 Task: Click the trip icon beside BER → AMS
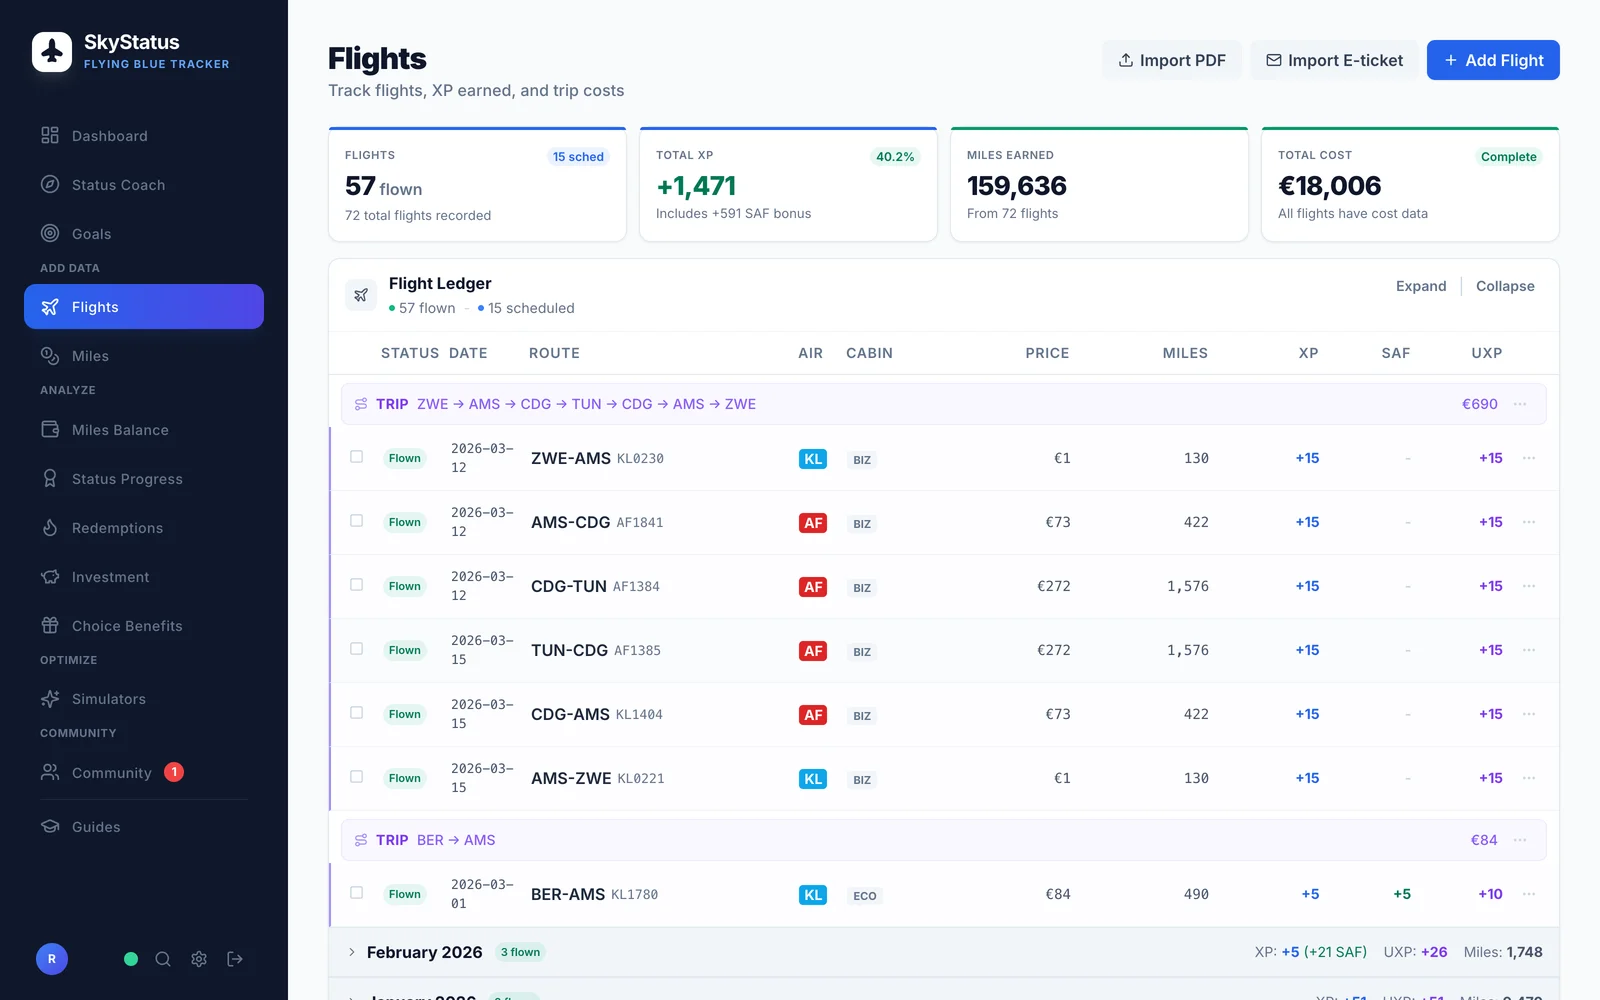361,840
